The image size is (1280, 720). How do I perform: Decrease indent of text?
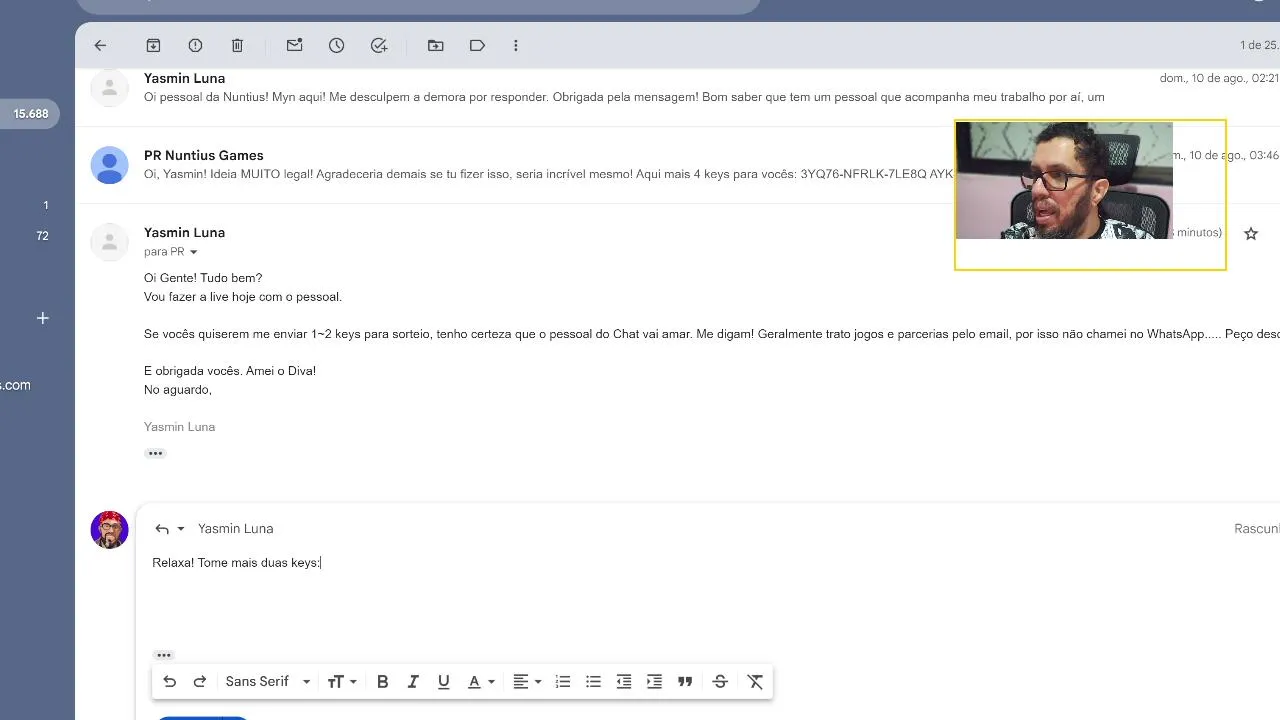coord(624,682)
